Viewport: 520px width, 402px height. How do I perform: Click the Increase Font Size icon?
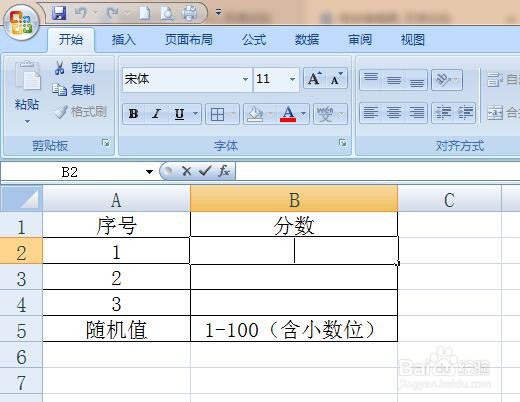[x=315, y=79]
